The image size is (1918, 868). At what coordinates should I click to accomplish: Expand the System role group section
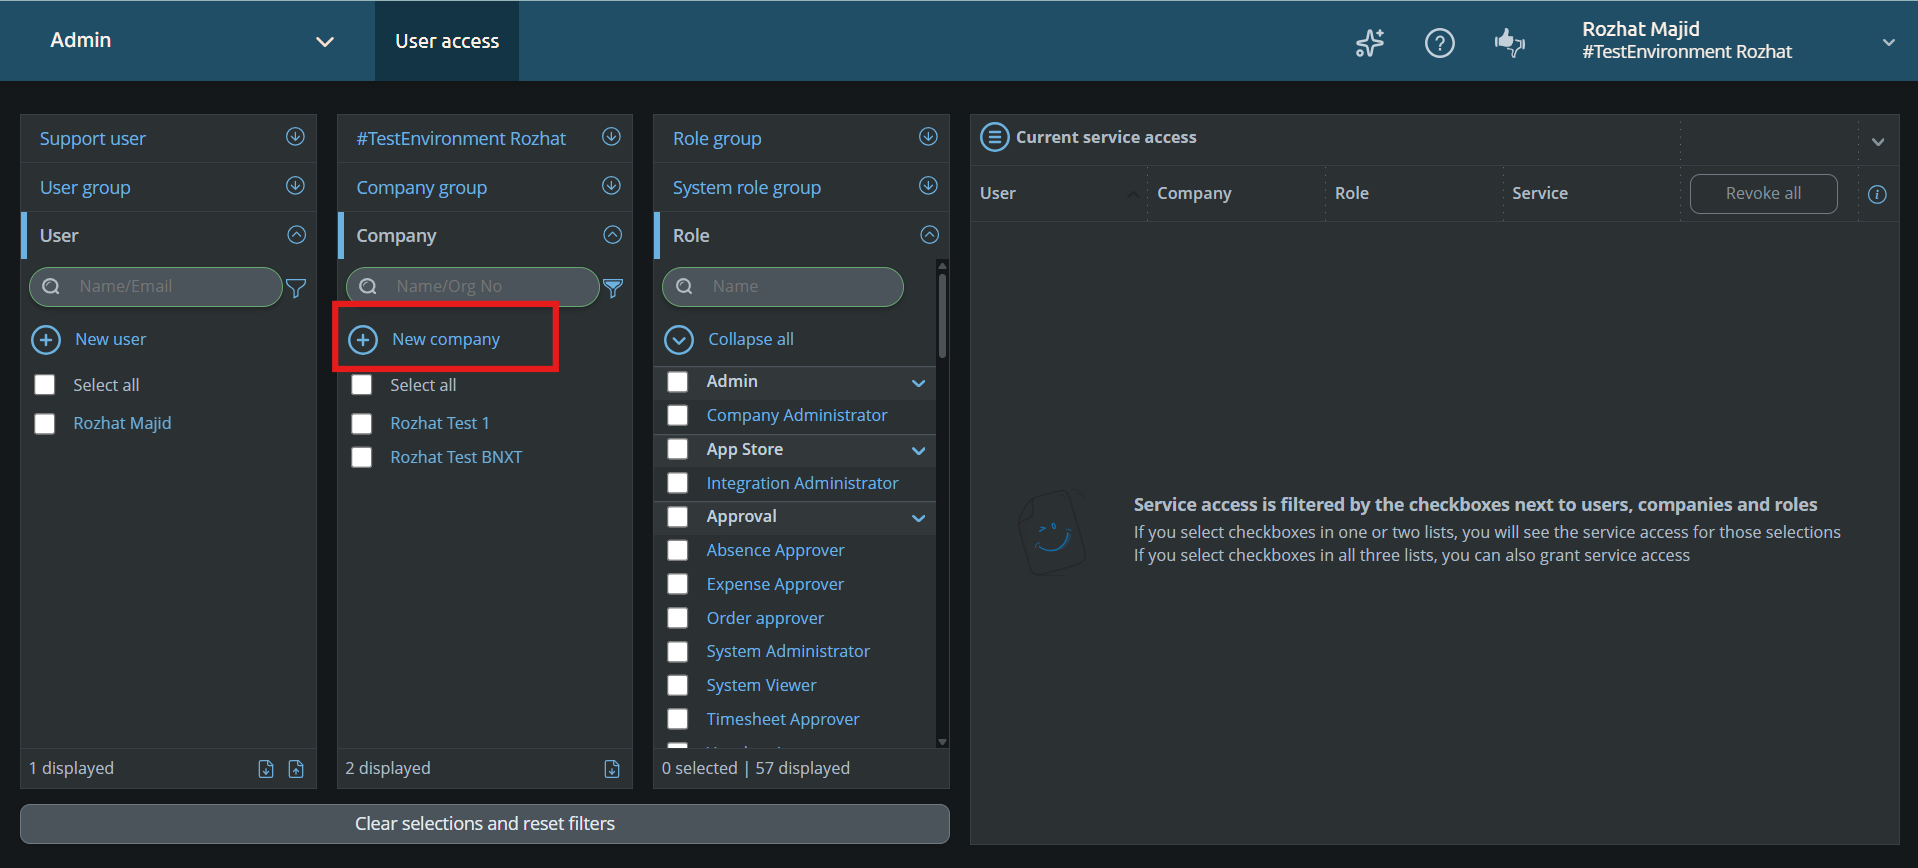coord(928,186)
